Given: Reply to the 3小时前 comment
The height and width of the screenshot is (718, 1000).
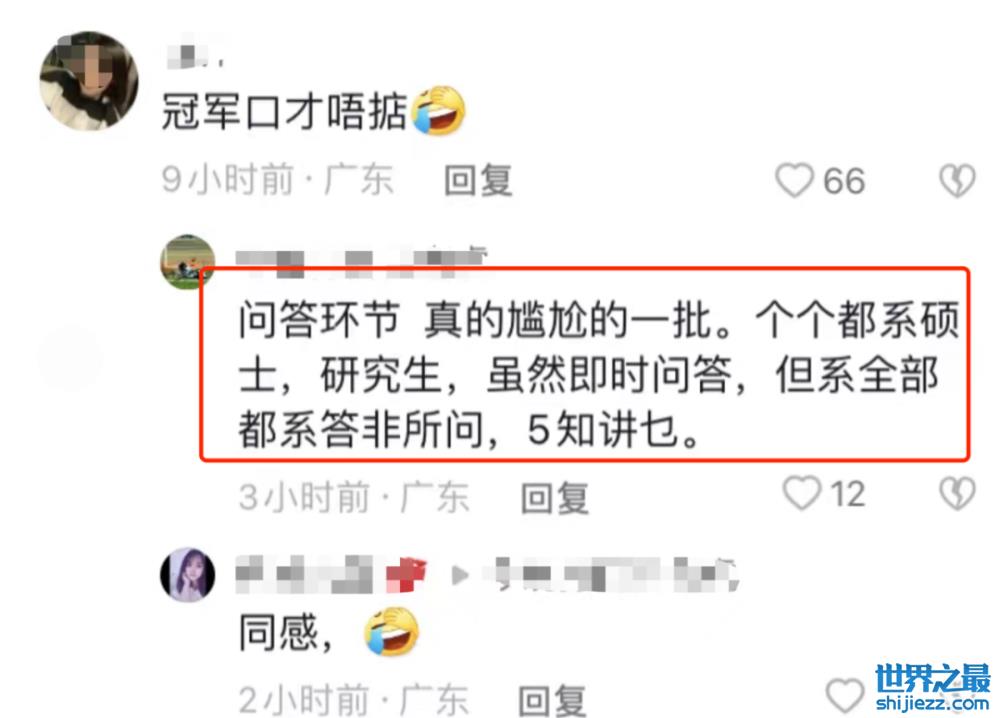Looking at the screenshot, I should 554,497.
